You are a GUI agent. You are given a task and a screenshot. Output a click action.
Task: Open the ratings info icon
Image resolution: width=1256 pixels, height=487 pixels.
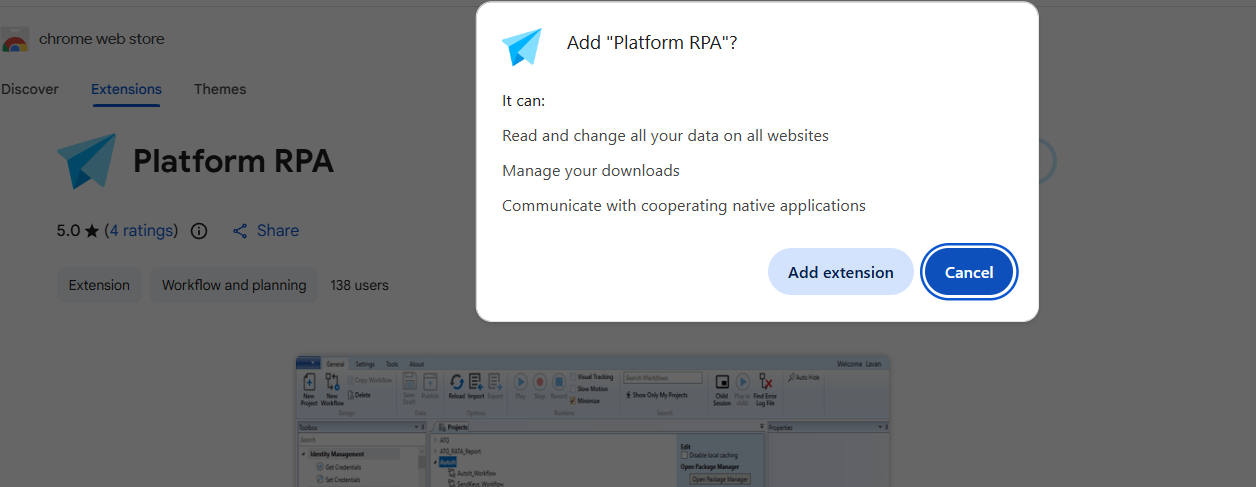pos(199,231)
